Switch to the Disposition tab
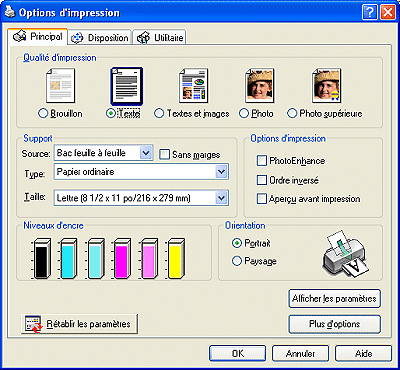The width and height of the screenshot is (400, 370). (100, 38)
